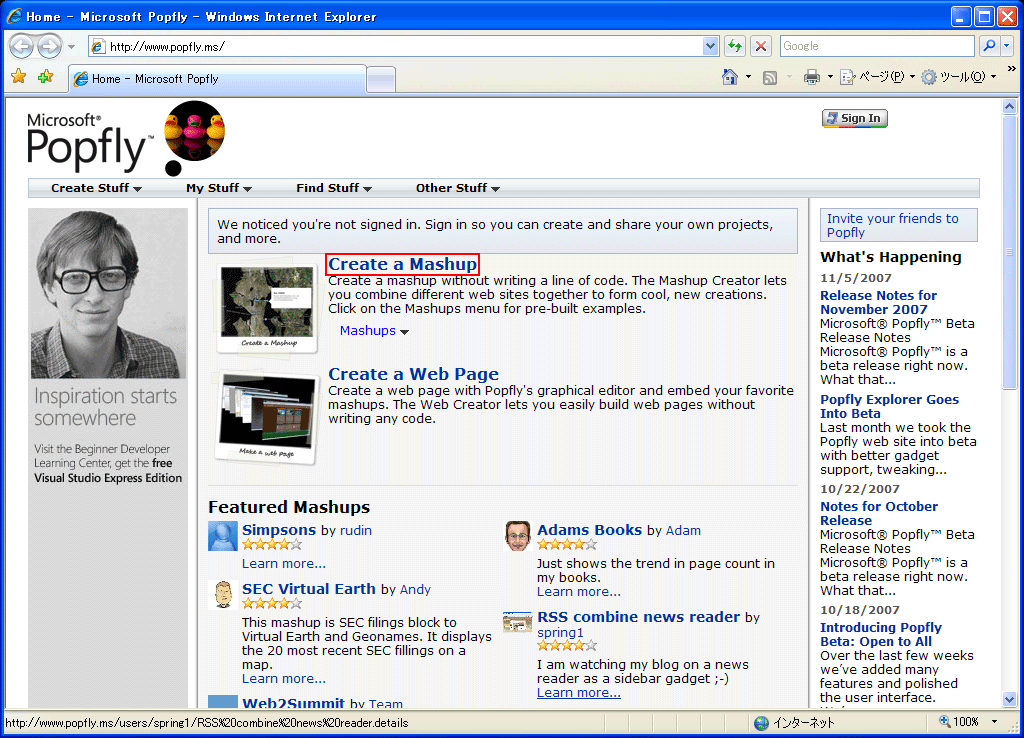Open the My Stuff menu

pyautogui.click(x=219, y=188)
